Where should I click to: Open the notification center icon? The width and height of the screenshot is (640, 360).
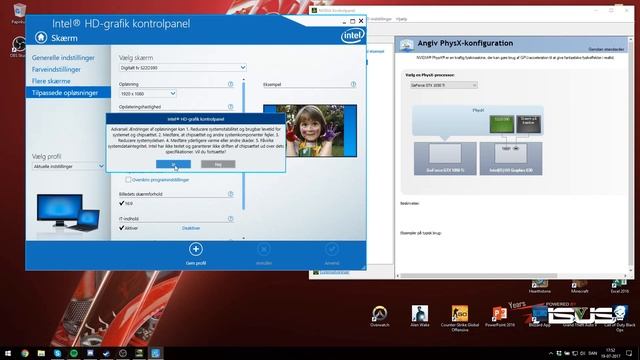tap(629, 353)
